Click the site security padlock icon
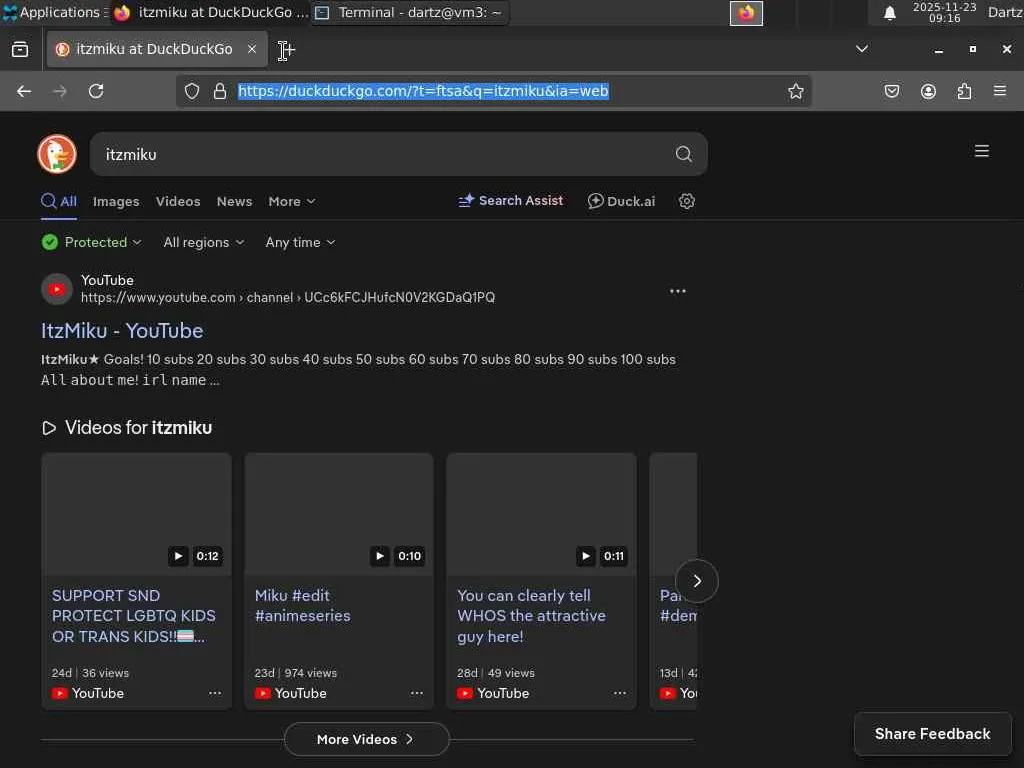The width and height of the screenshot is (1024, 768). (220, 91)
